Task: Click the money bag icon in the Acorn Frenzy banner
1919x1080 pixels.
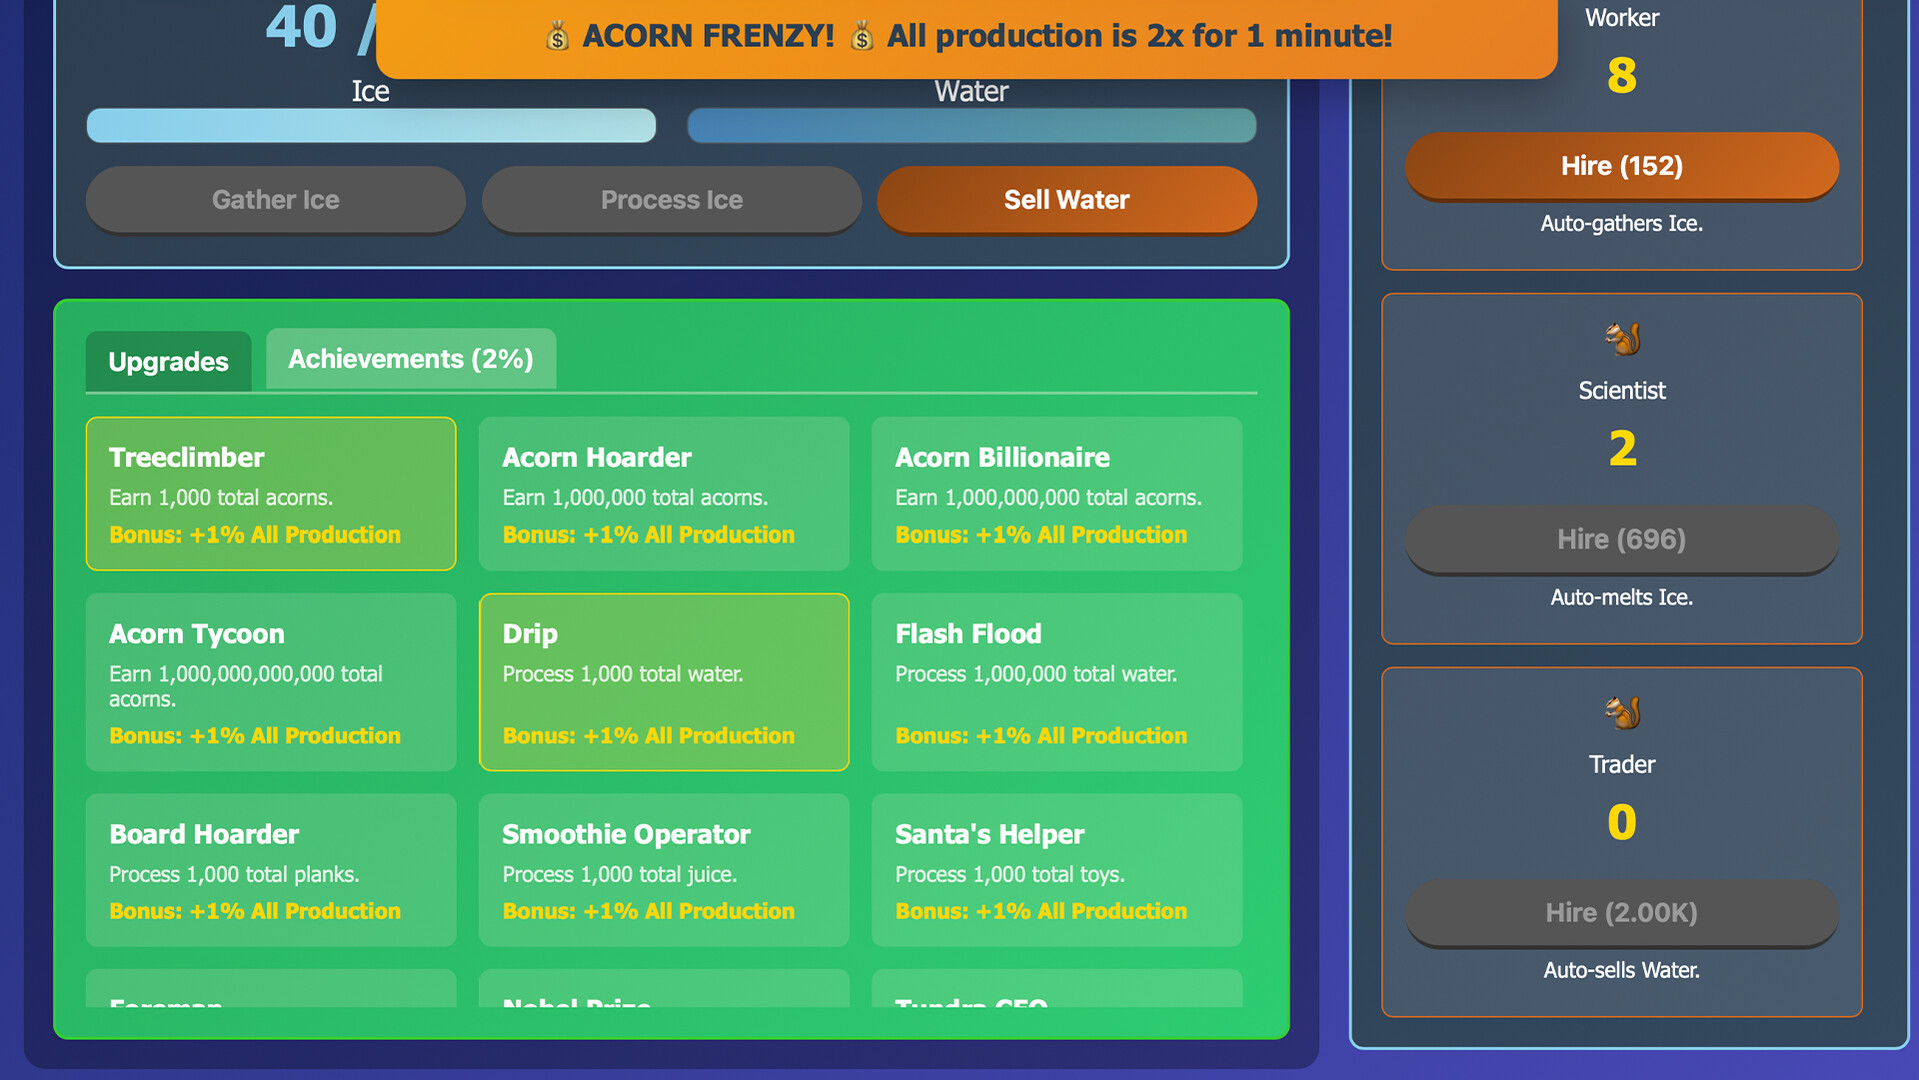Action: (x=557, y=37)
